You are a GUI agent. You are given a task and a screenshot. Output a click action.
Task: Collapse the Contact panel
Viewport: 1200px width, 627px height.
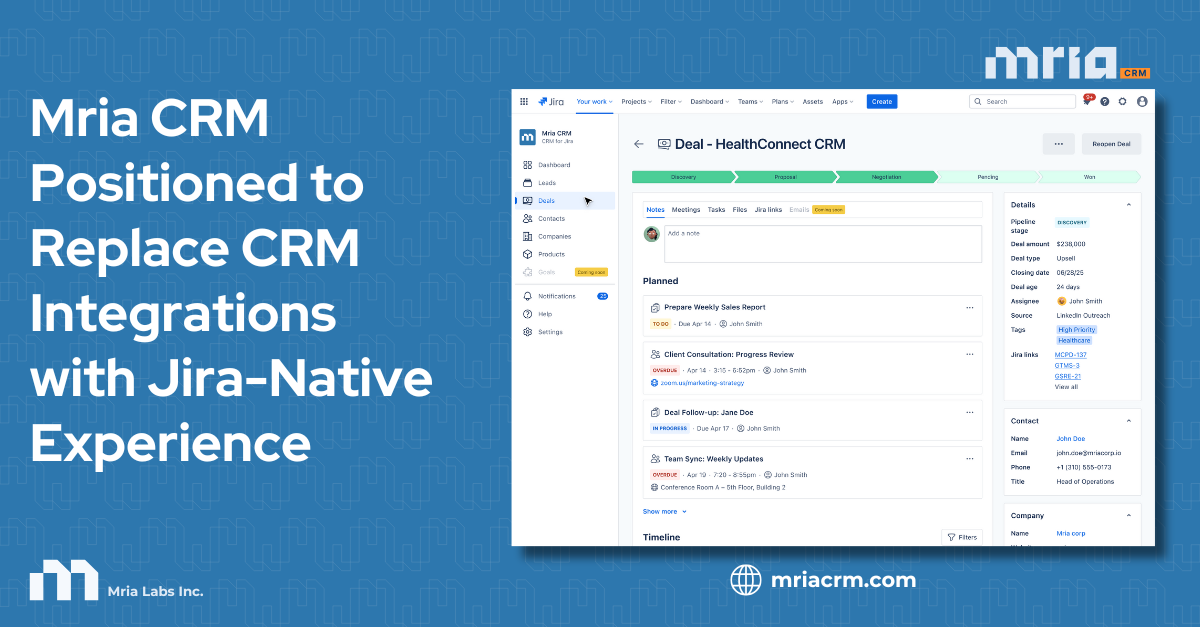point(1129,421)
